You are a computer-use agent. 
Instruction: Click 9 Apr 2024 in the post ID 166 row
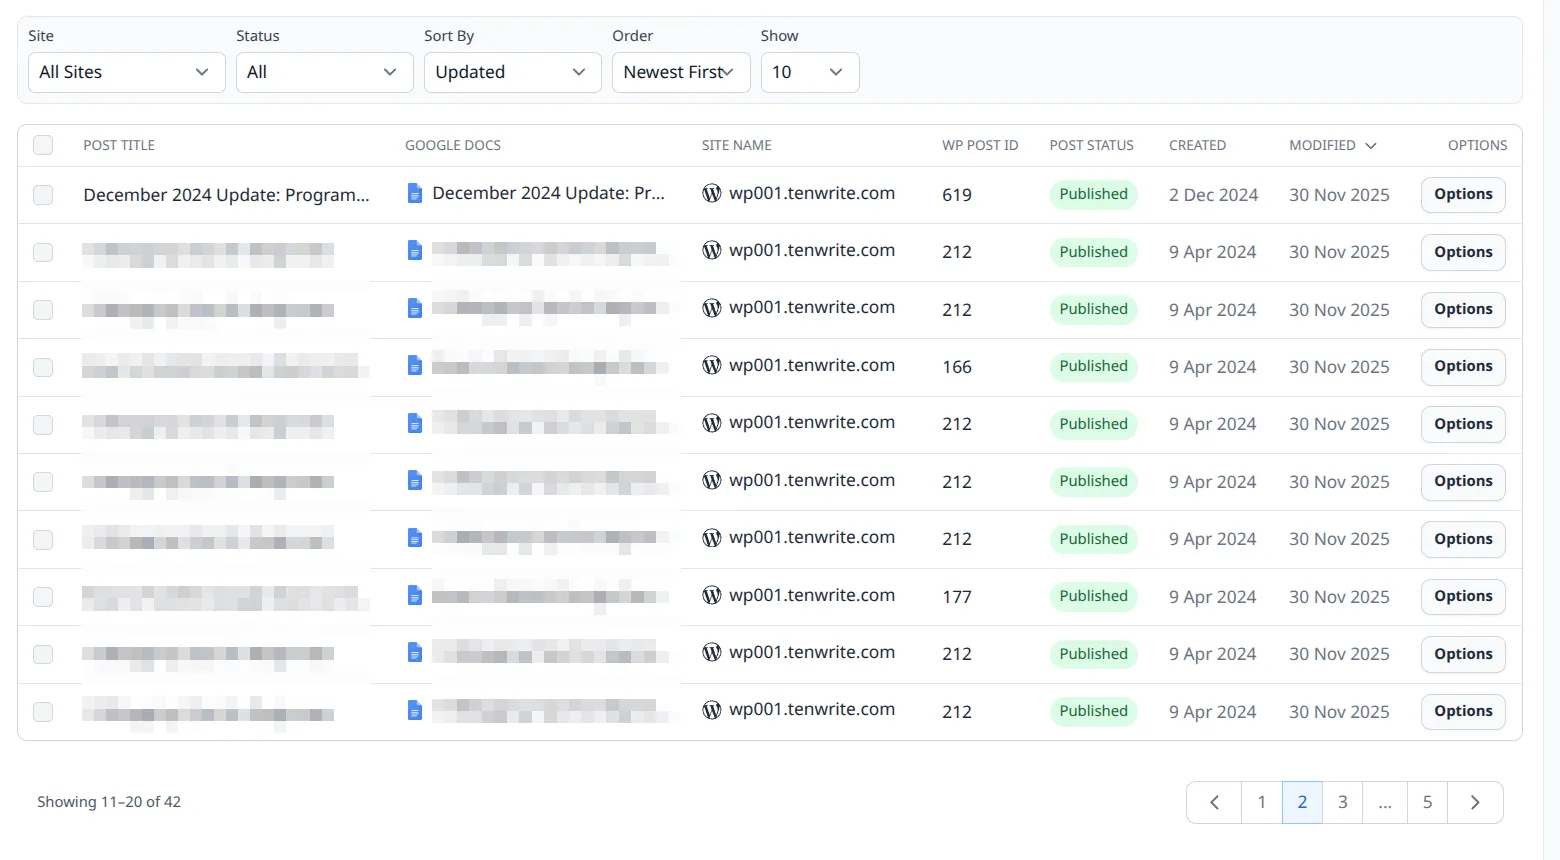click(1213, 367)
